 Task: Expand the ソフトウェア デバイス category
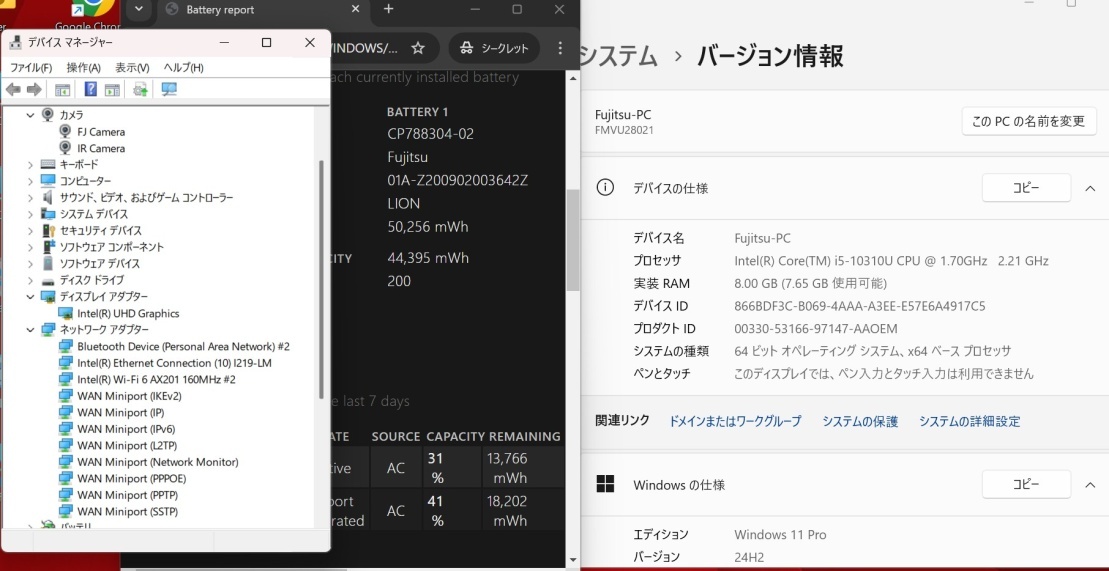coord(30,263)
